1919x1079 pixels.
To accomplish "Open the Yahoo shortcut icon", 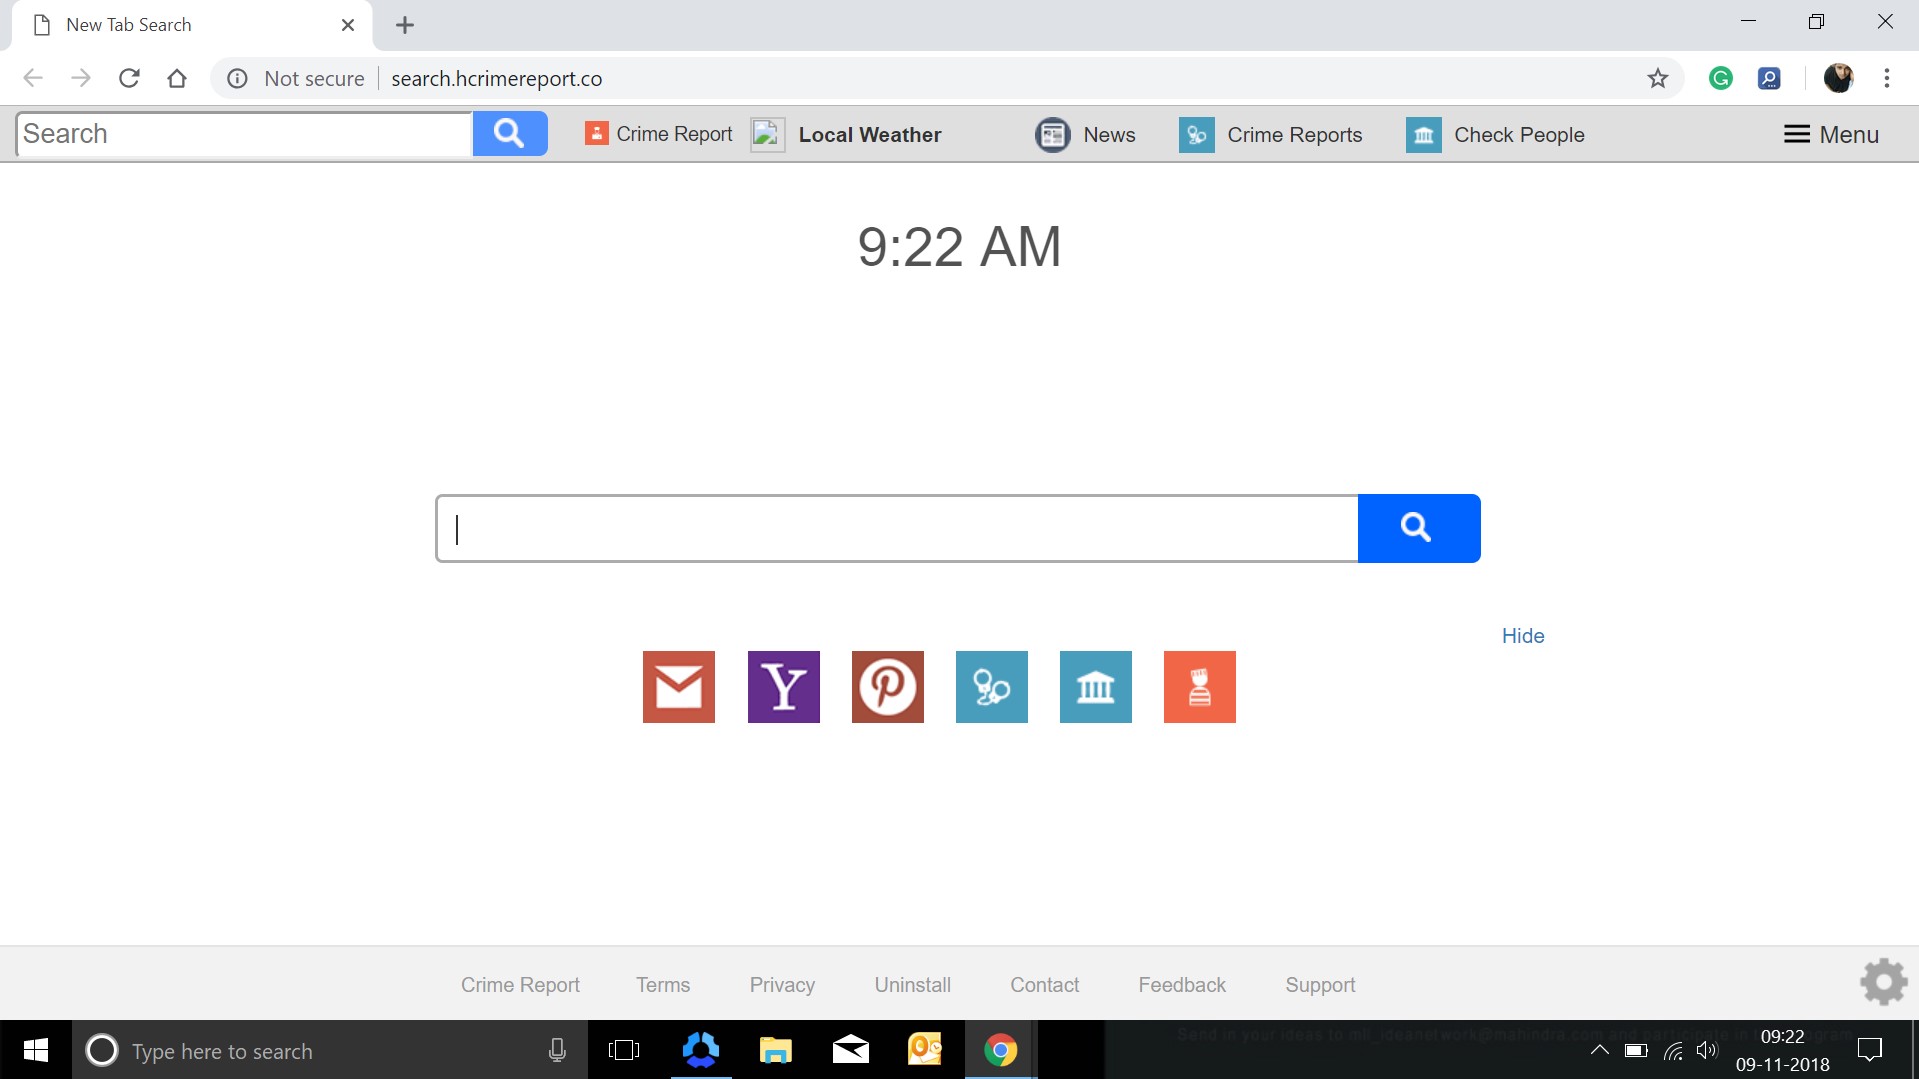I will click(x=783, y=687).
